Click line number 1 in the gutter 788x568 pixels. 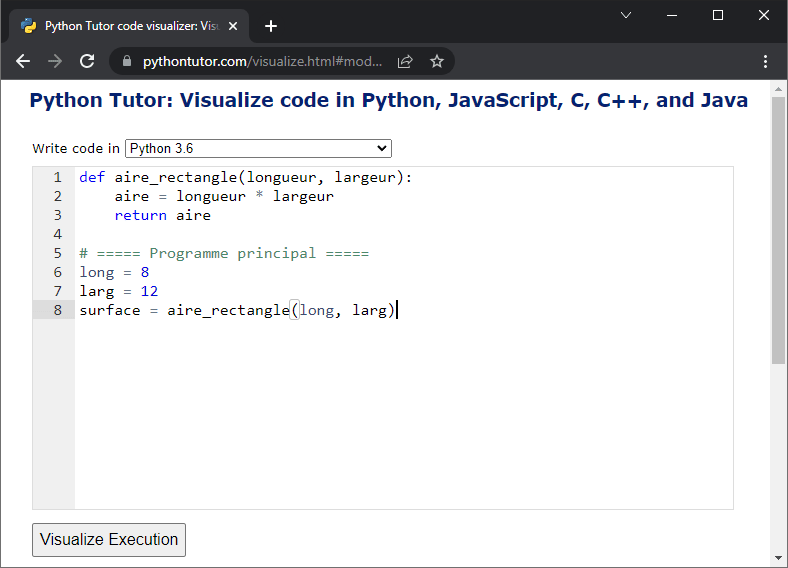click(x=58, y=177)
